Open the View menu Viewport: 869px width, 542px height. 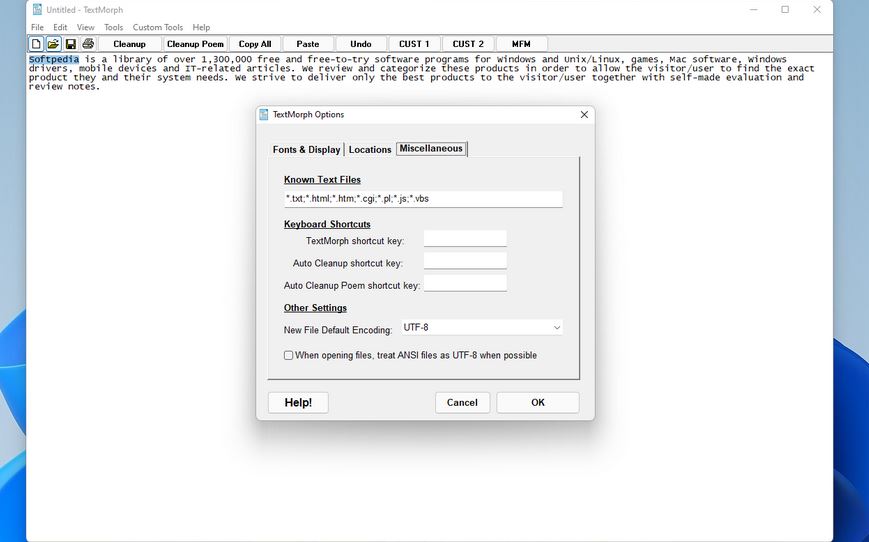(x=85, y=27)
